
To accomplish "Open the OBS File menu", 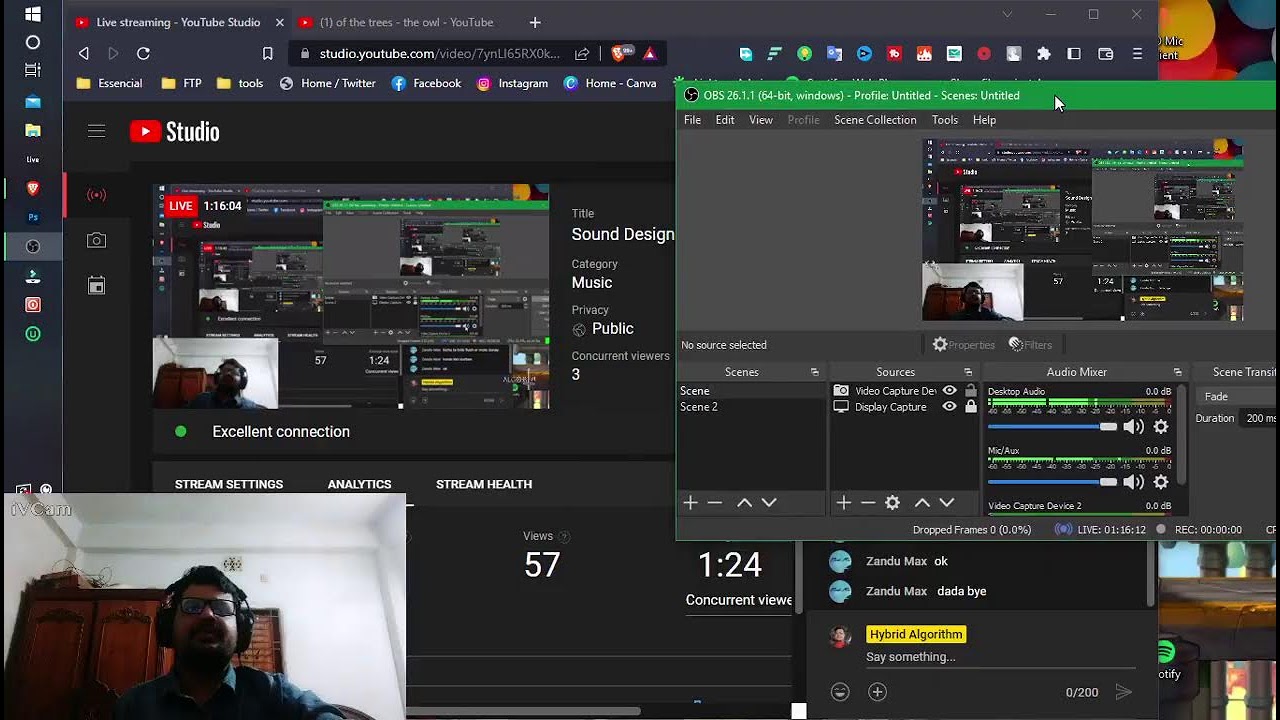I will [x=692, y=120].
